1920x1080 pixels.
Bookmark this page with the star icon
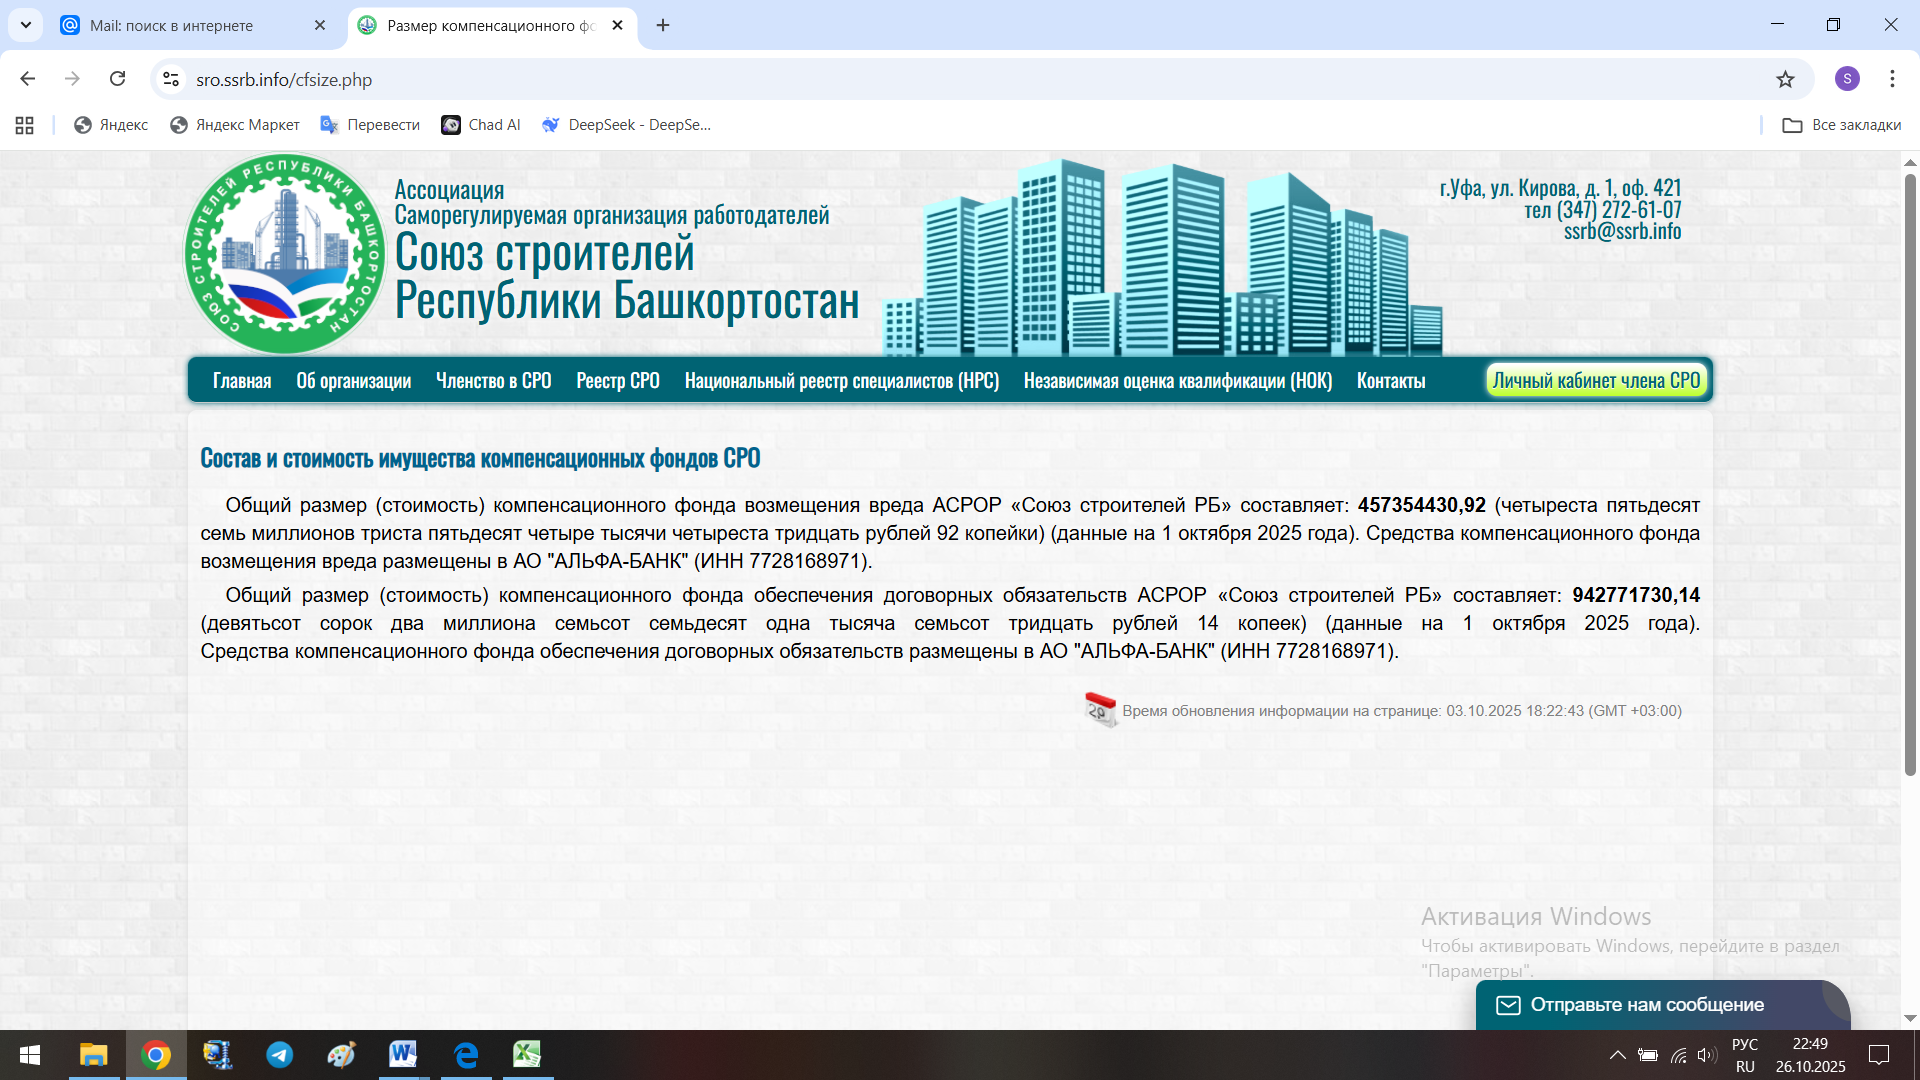point(1785,79)
